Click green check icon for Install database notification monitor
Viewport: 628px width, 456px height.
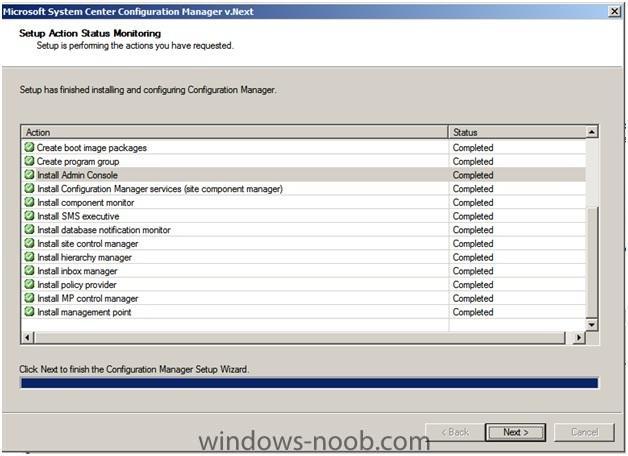tap(29, 229)
